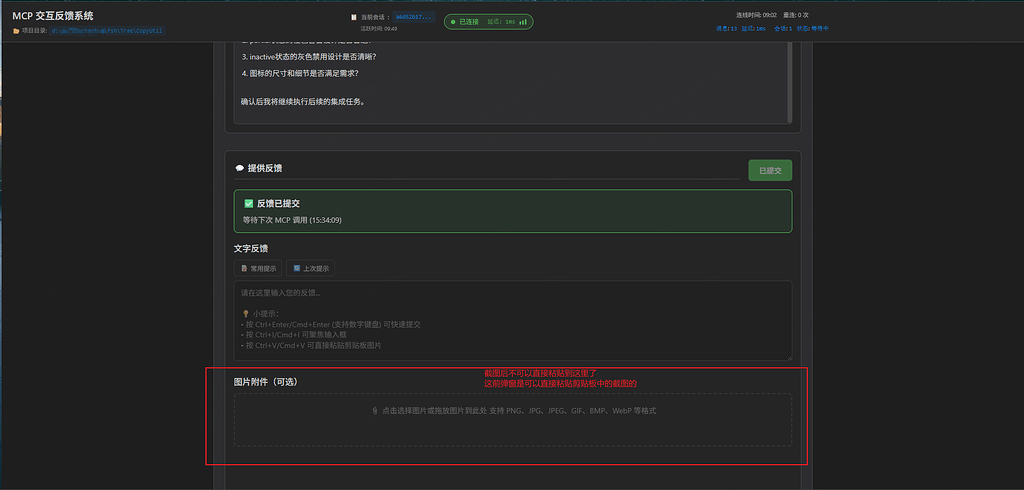Focus the feedback text input area
This screenshot has width=1024, height=490.
pyautogui.click(x=513, y=321)
